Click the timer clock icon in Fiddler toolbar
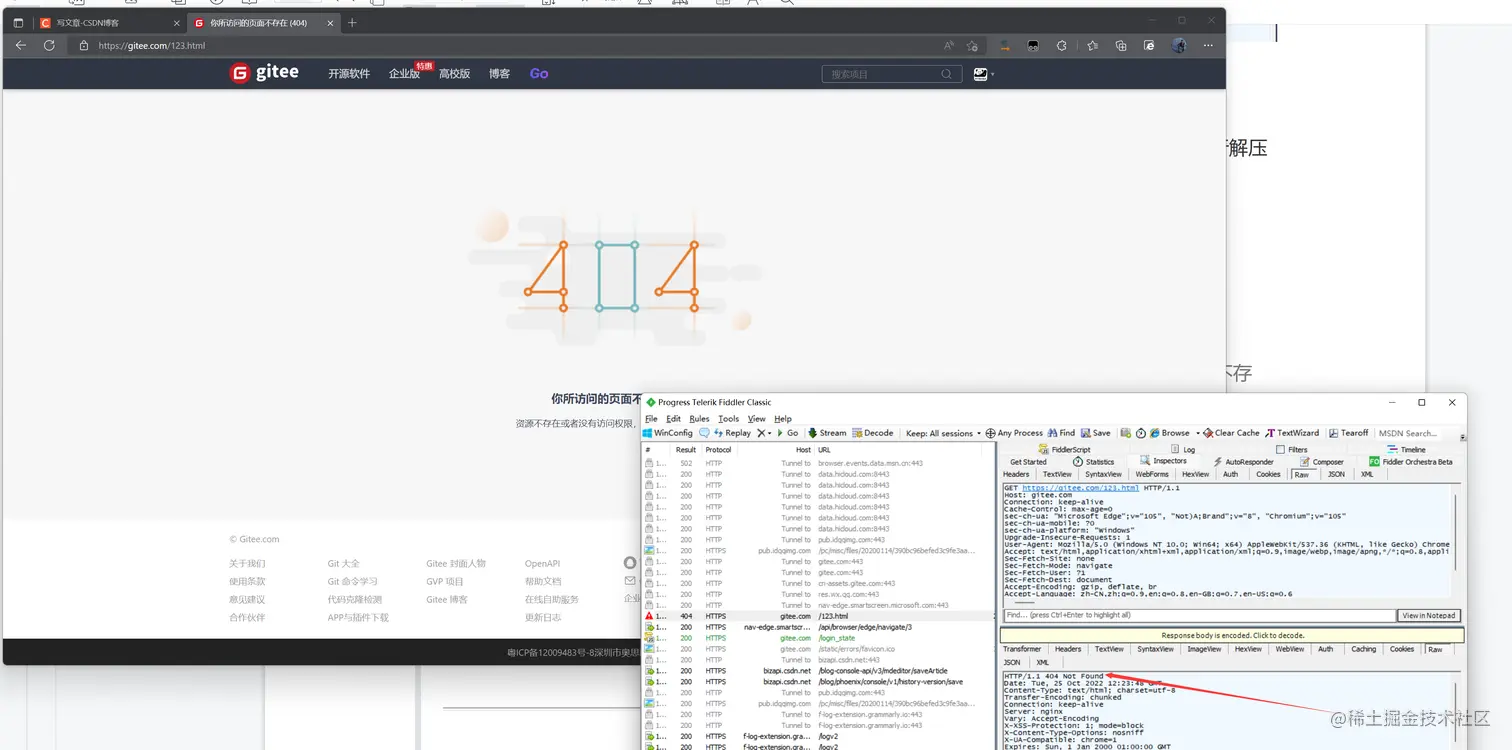 pyautogui.click(x=1140, y=433)
